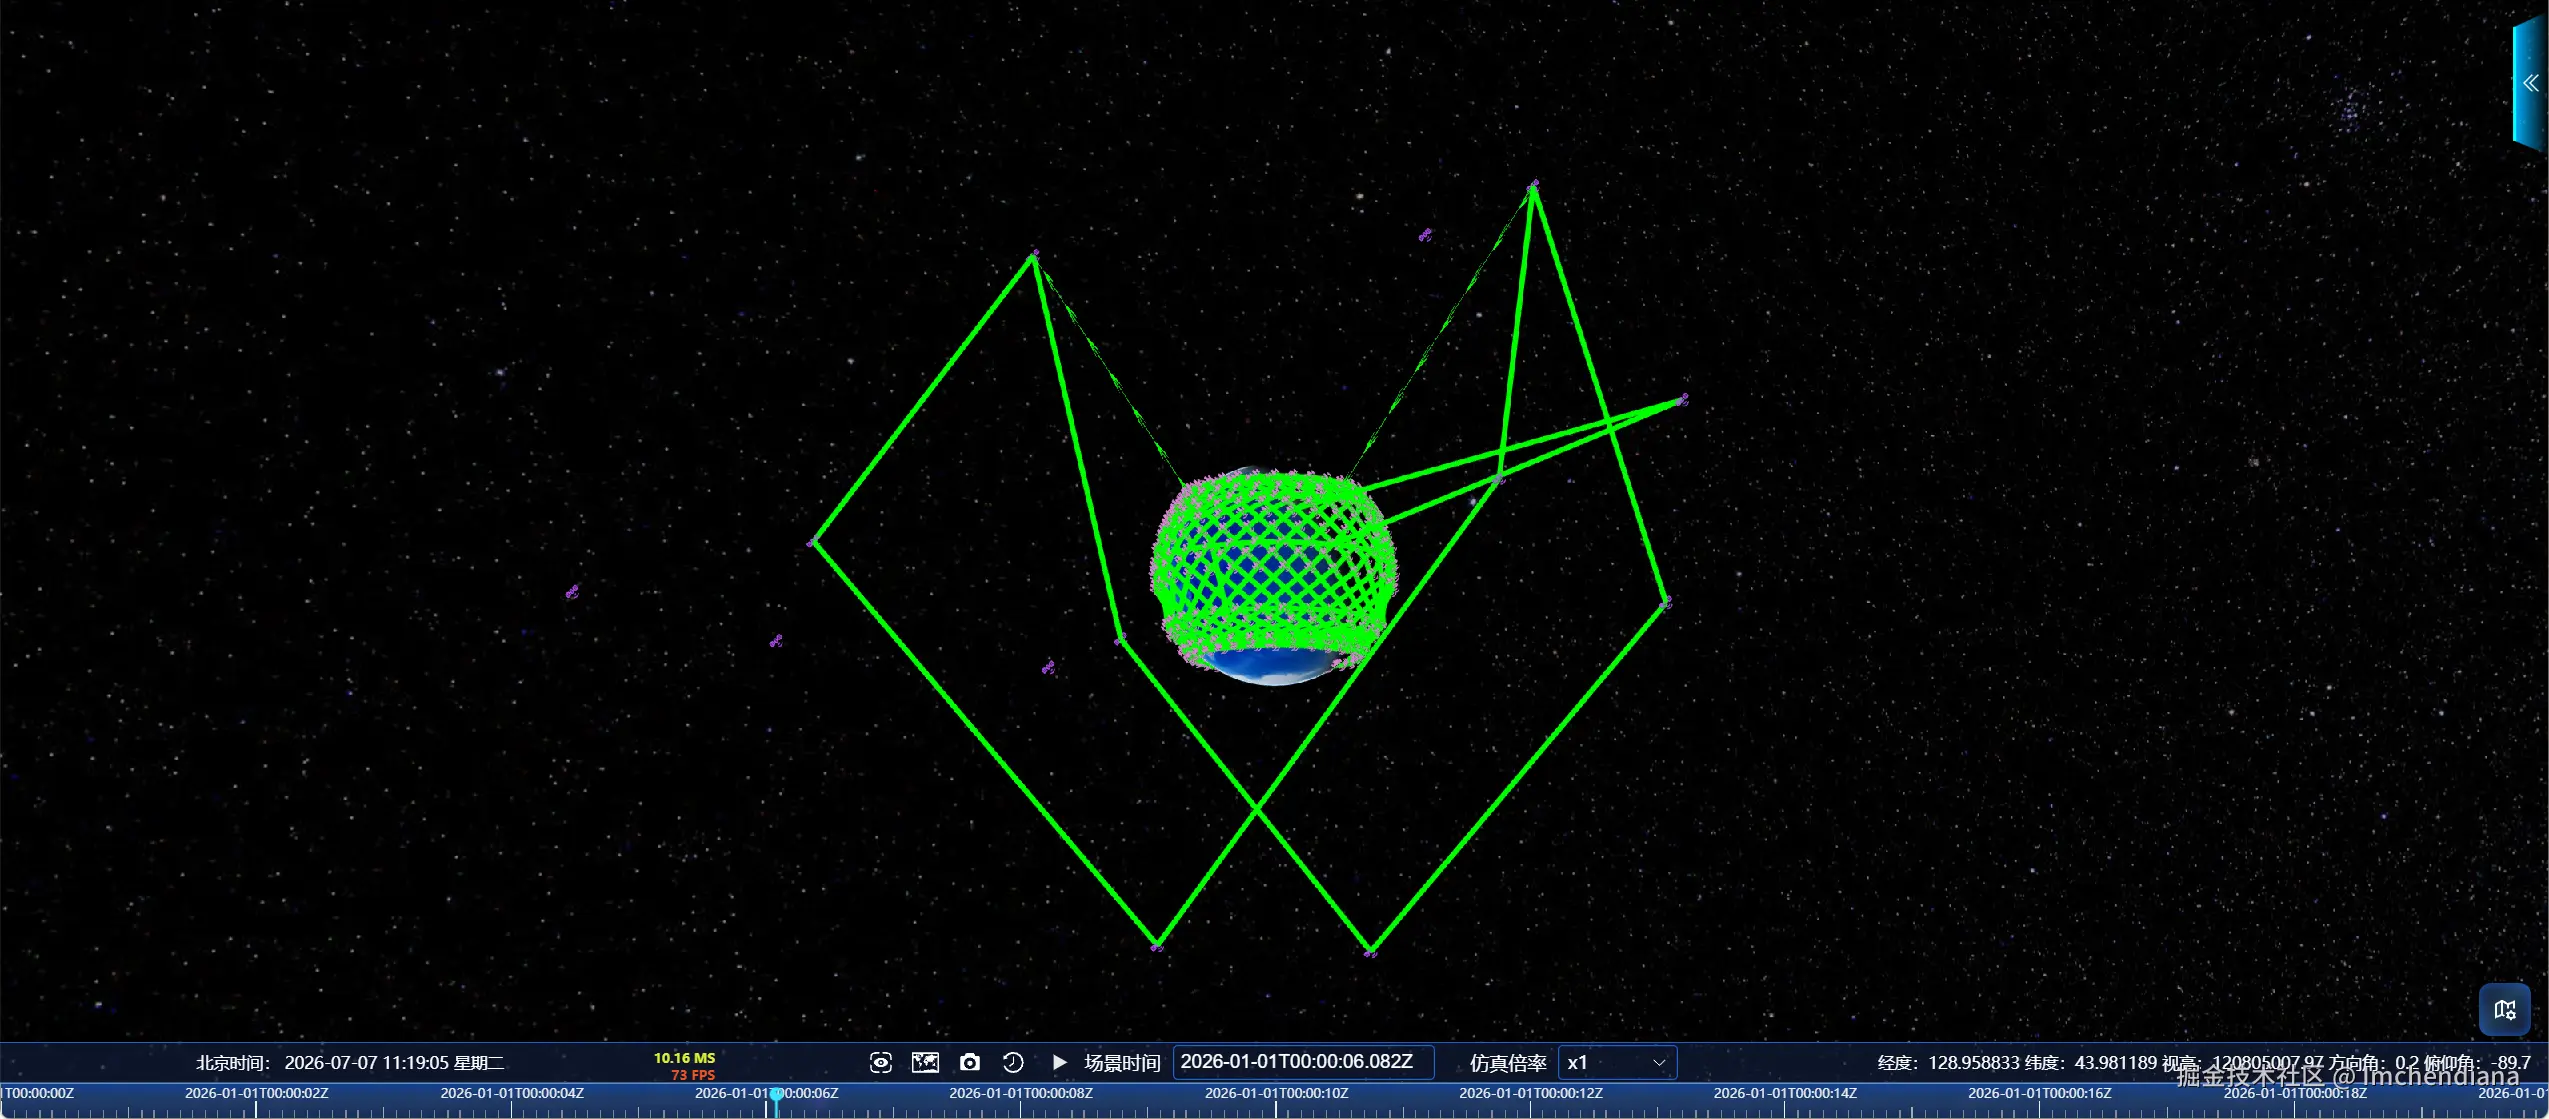The height and width of the screenshot is (1119, 2549).
Task: Select the satellite at lower left bottom vertex
Action: [1157, 945]
